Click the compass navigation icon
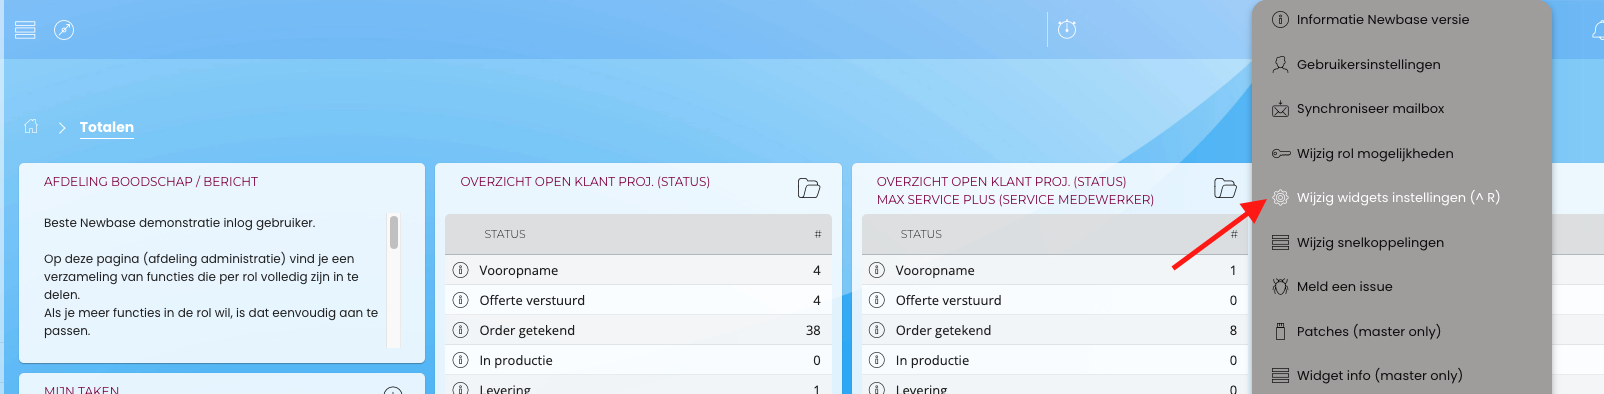The image size is (1604, 394). 64,30
